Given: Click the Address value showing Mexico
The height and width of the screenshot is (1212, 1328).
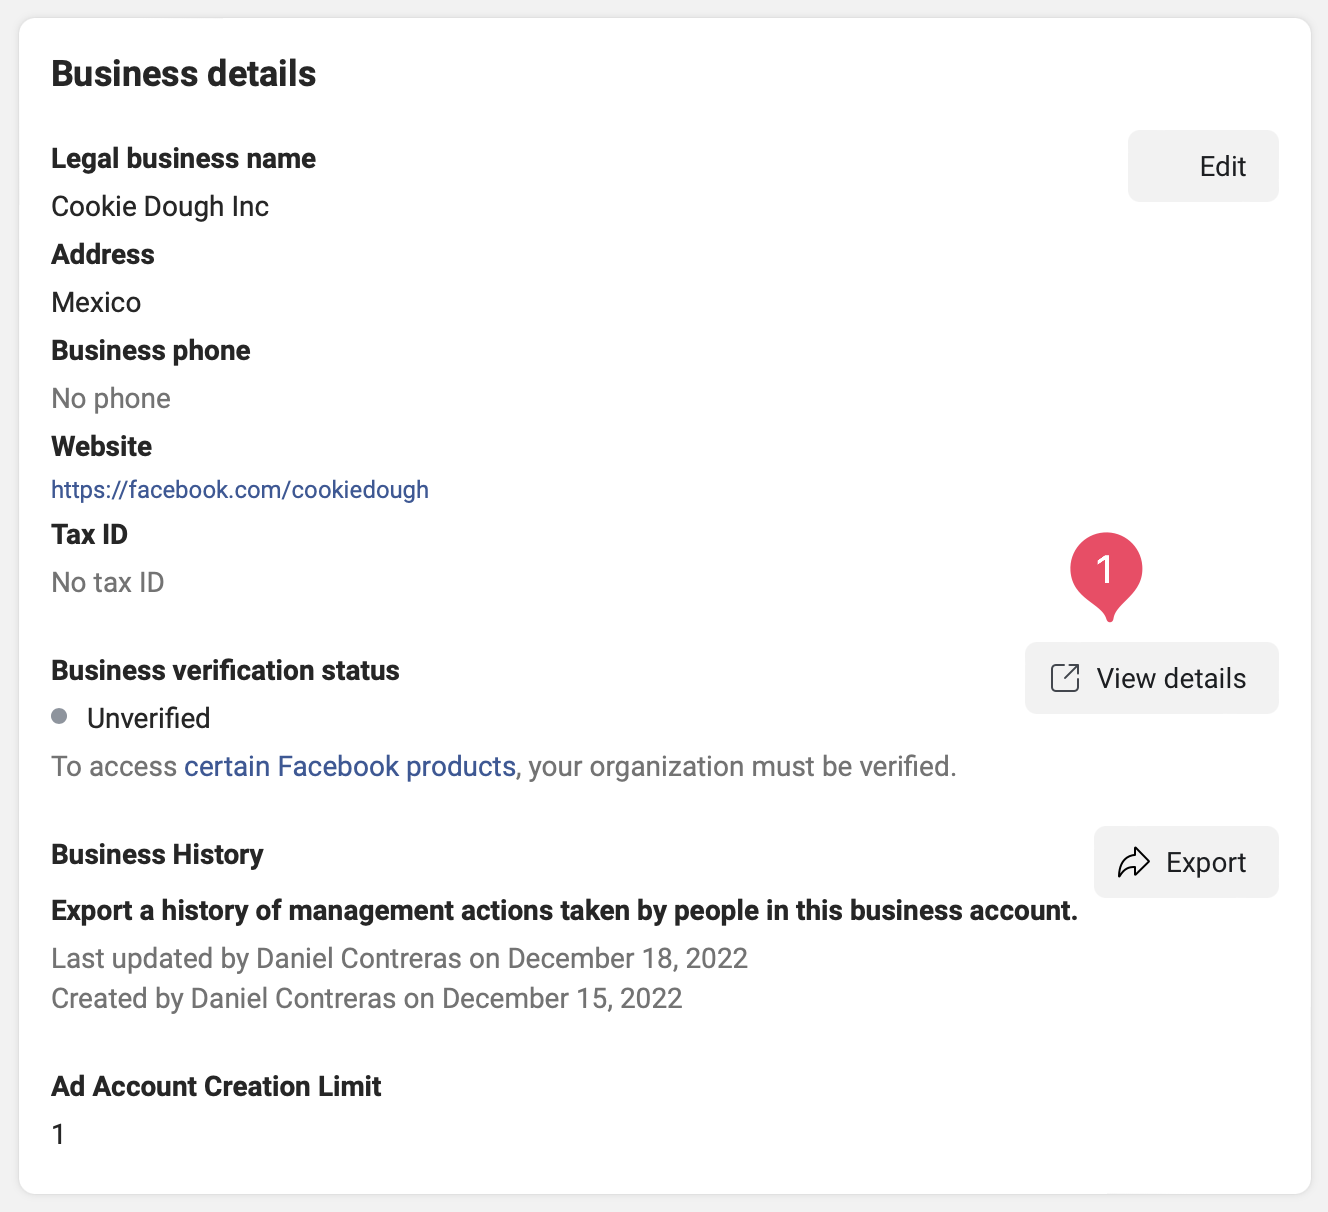Looking at the screenshot, I should [x=96, y=302].
